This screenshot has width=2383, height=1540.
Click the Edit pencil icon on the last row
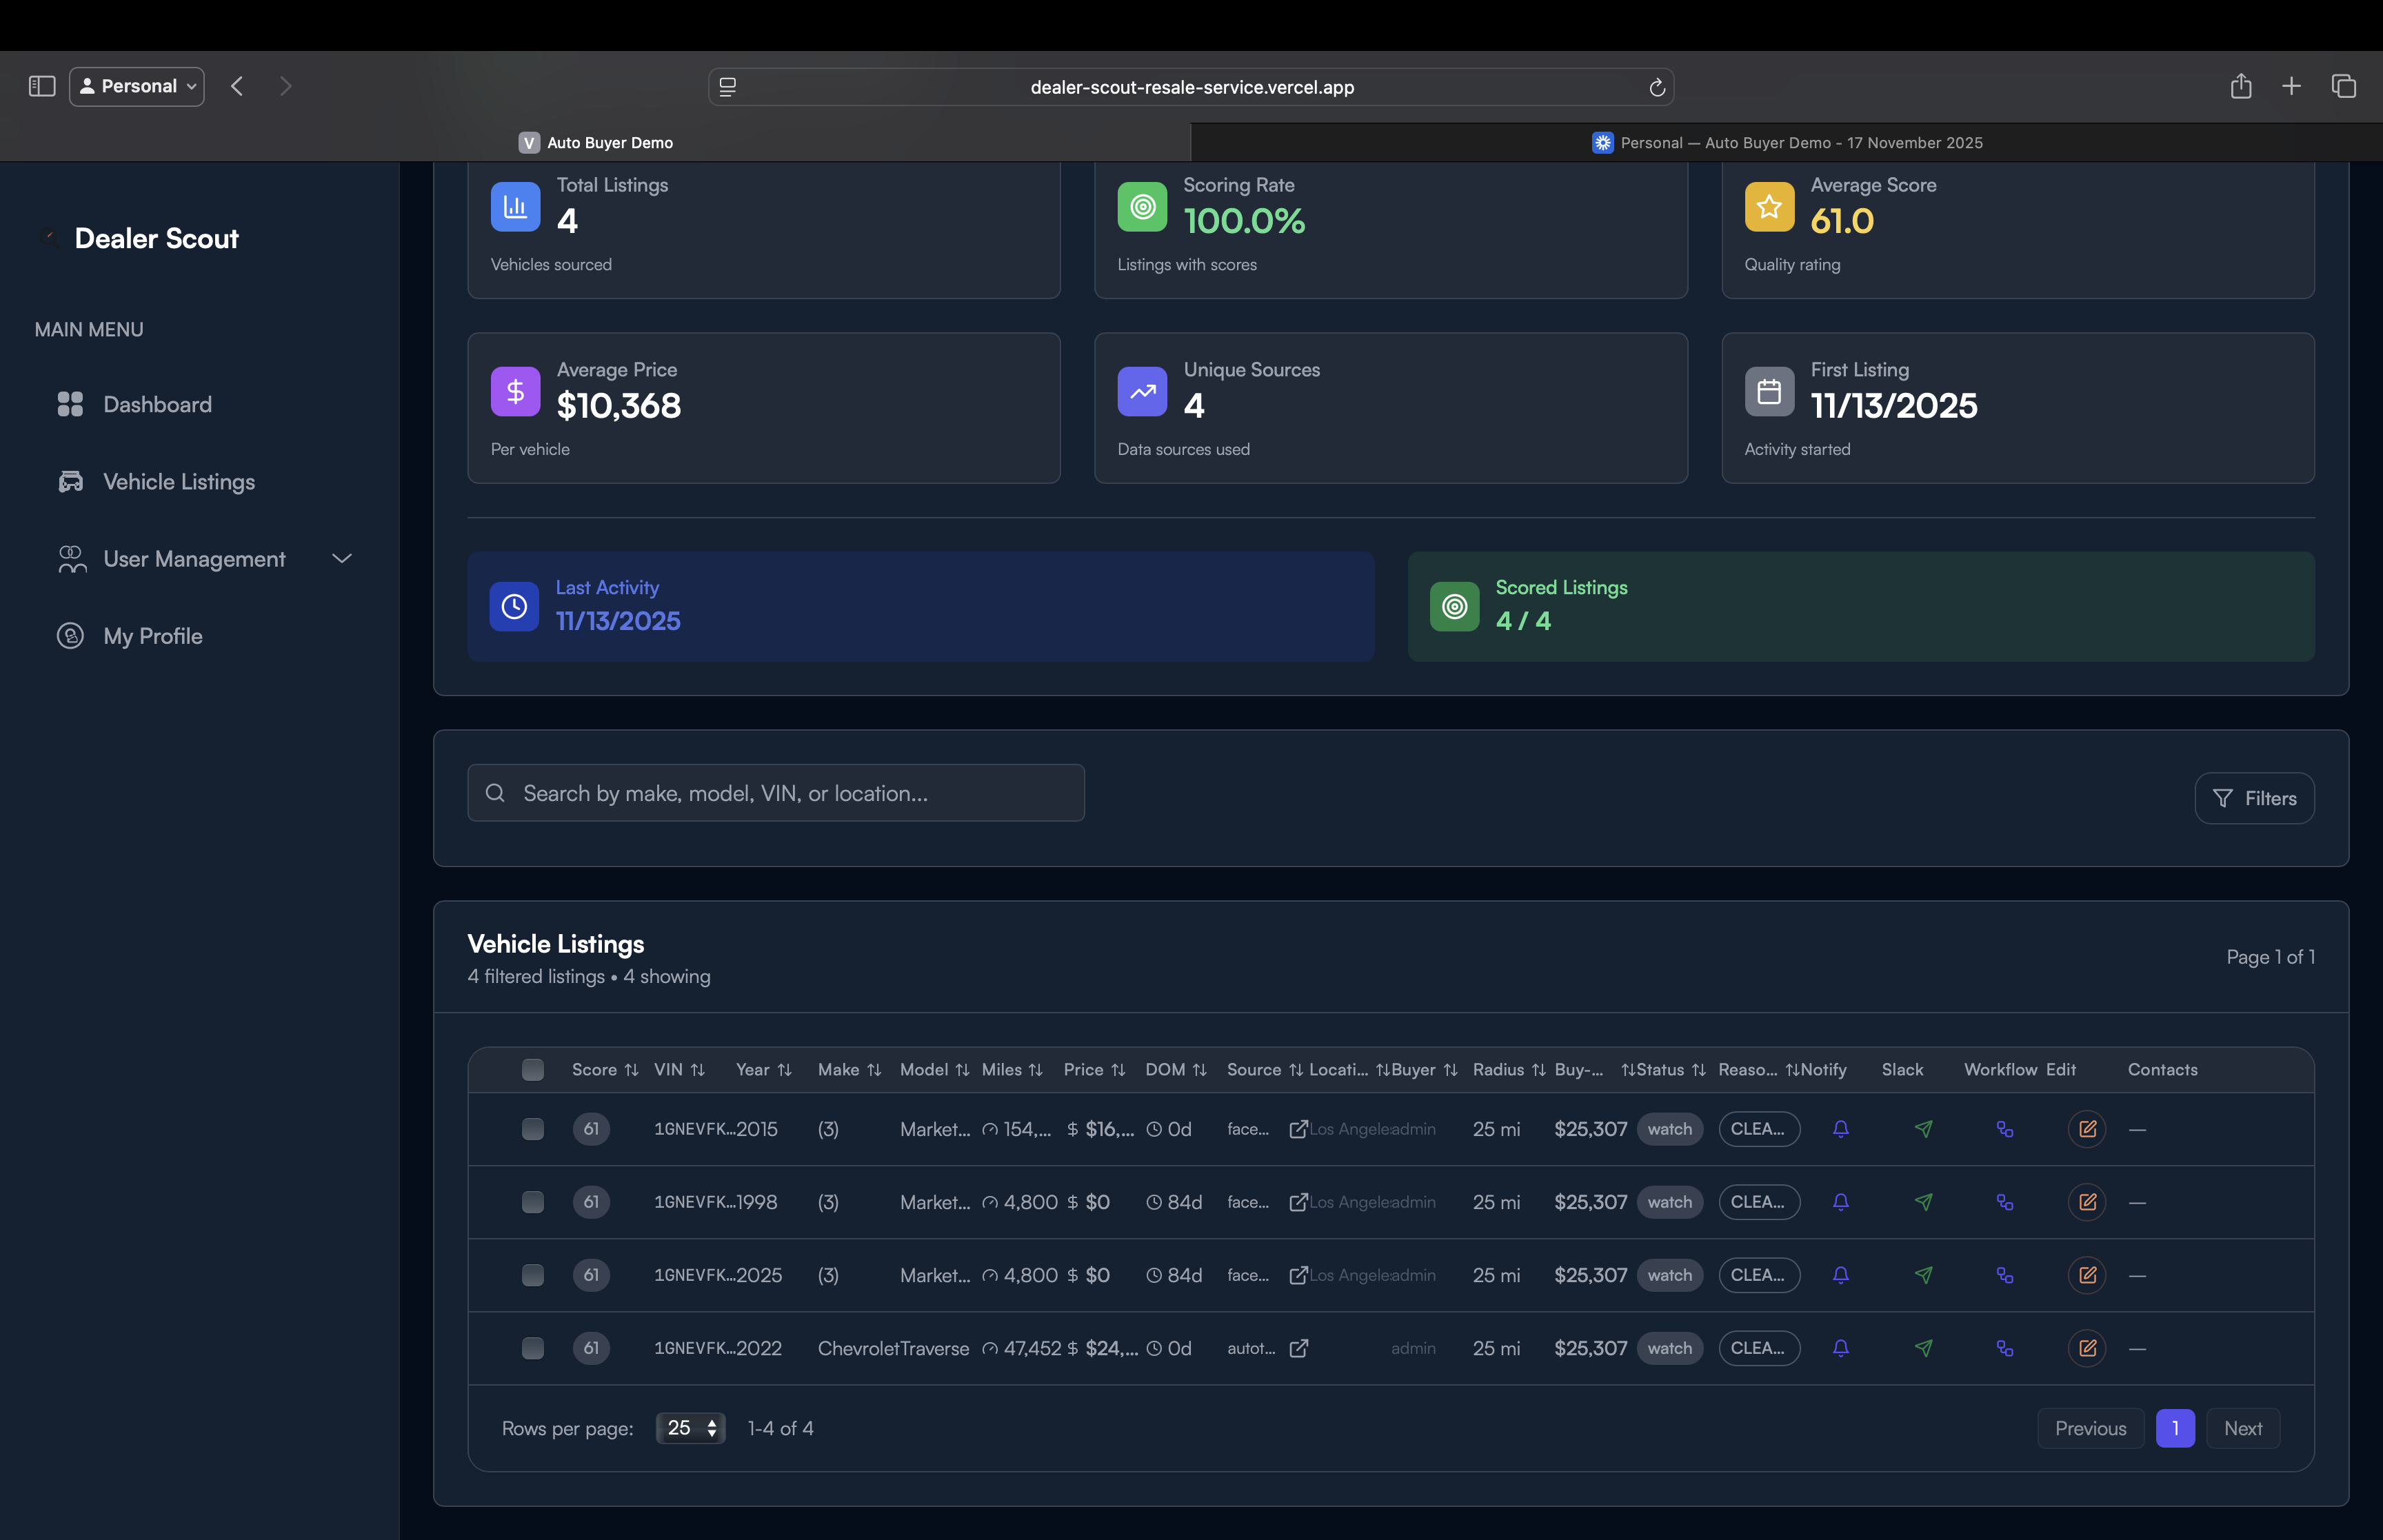[x=2088, y=1347]
